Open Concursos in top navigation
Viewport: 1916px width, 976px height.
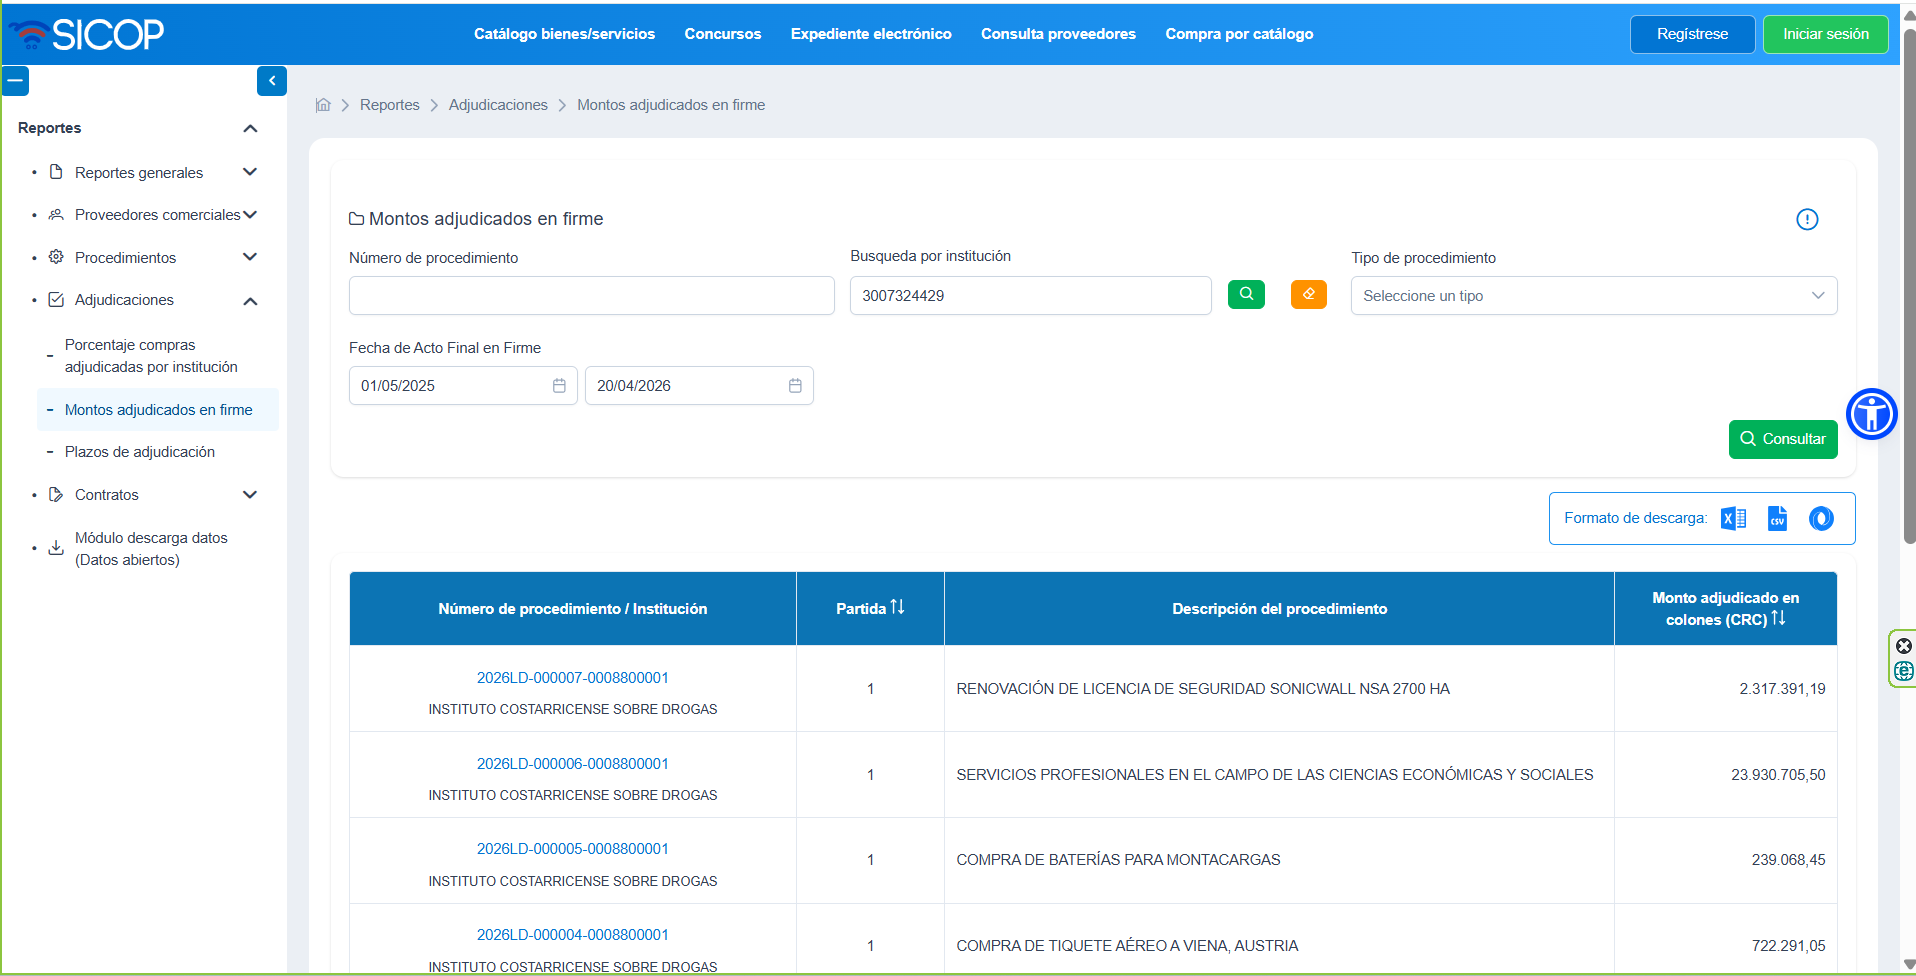pos(722,34)
